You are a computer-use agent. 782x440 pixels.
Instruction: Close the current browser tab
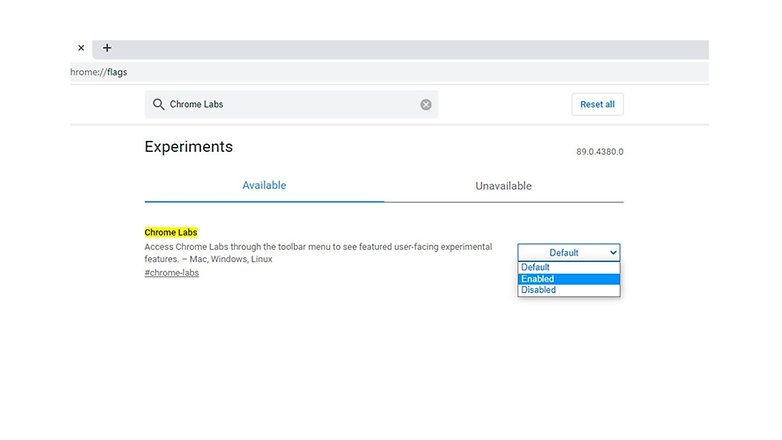(x=81, y=48)
